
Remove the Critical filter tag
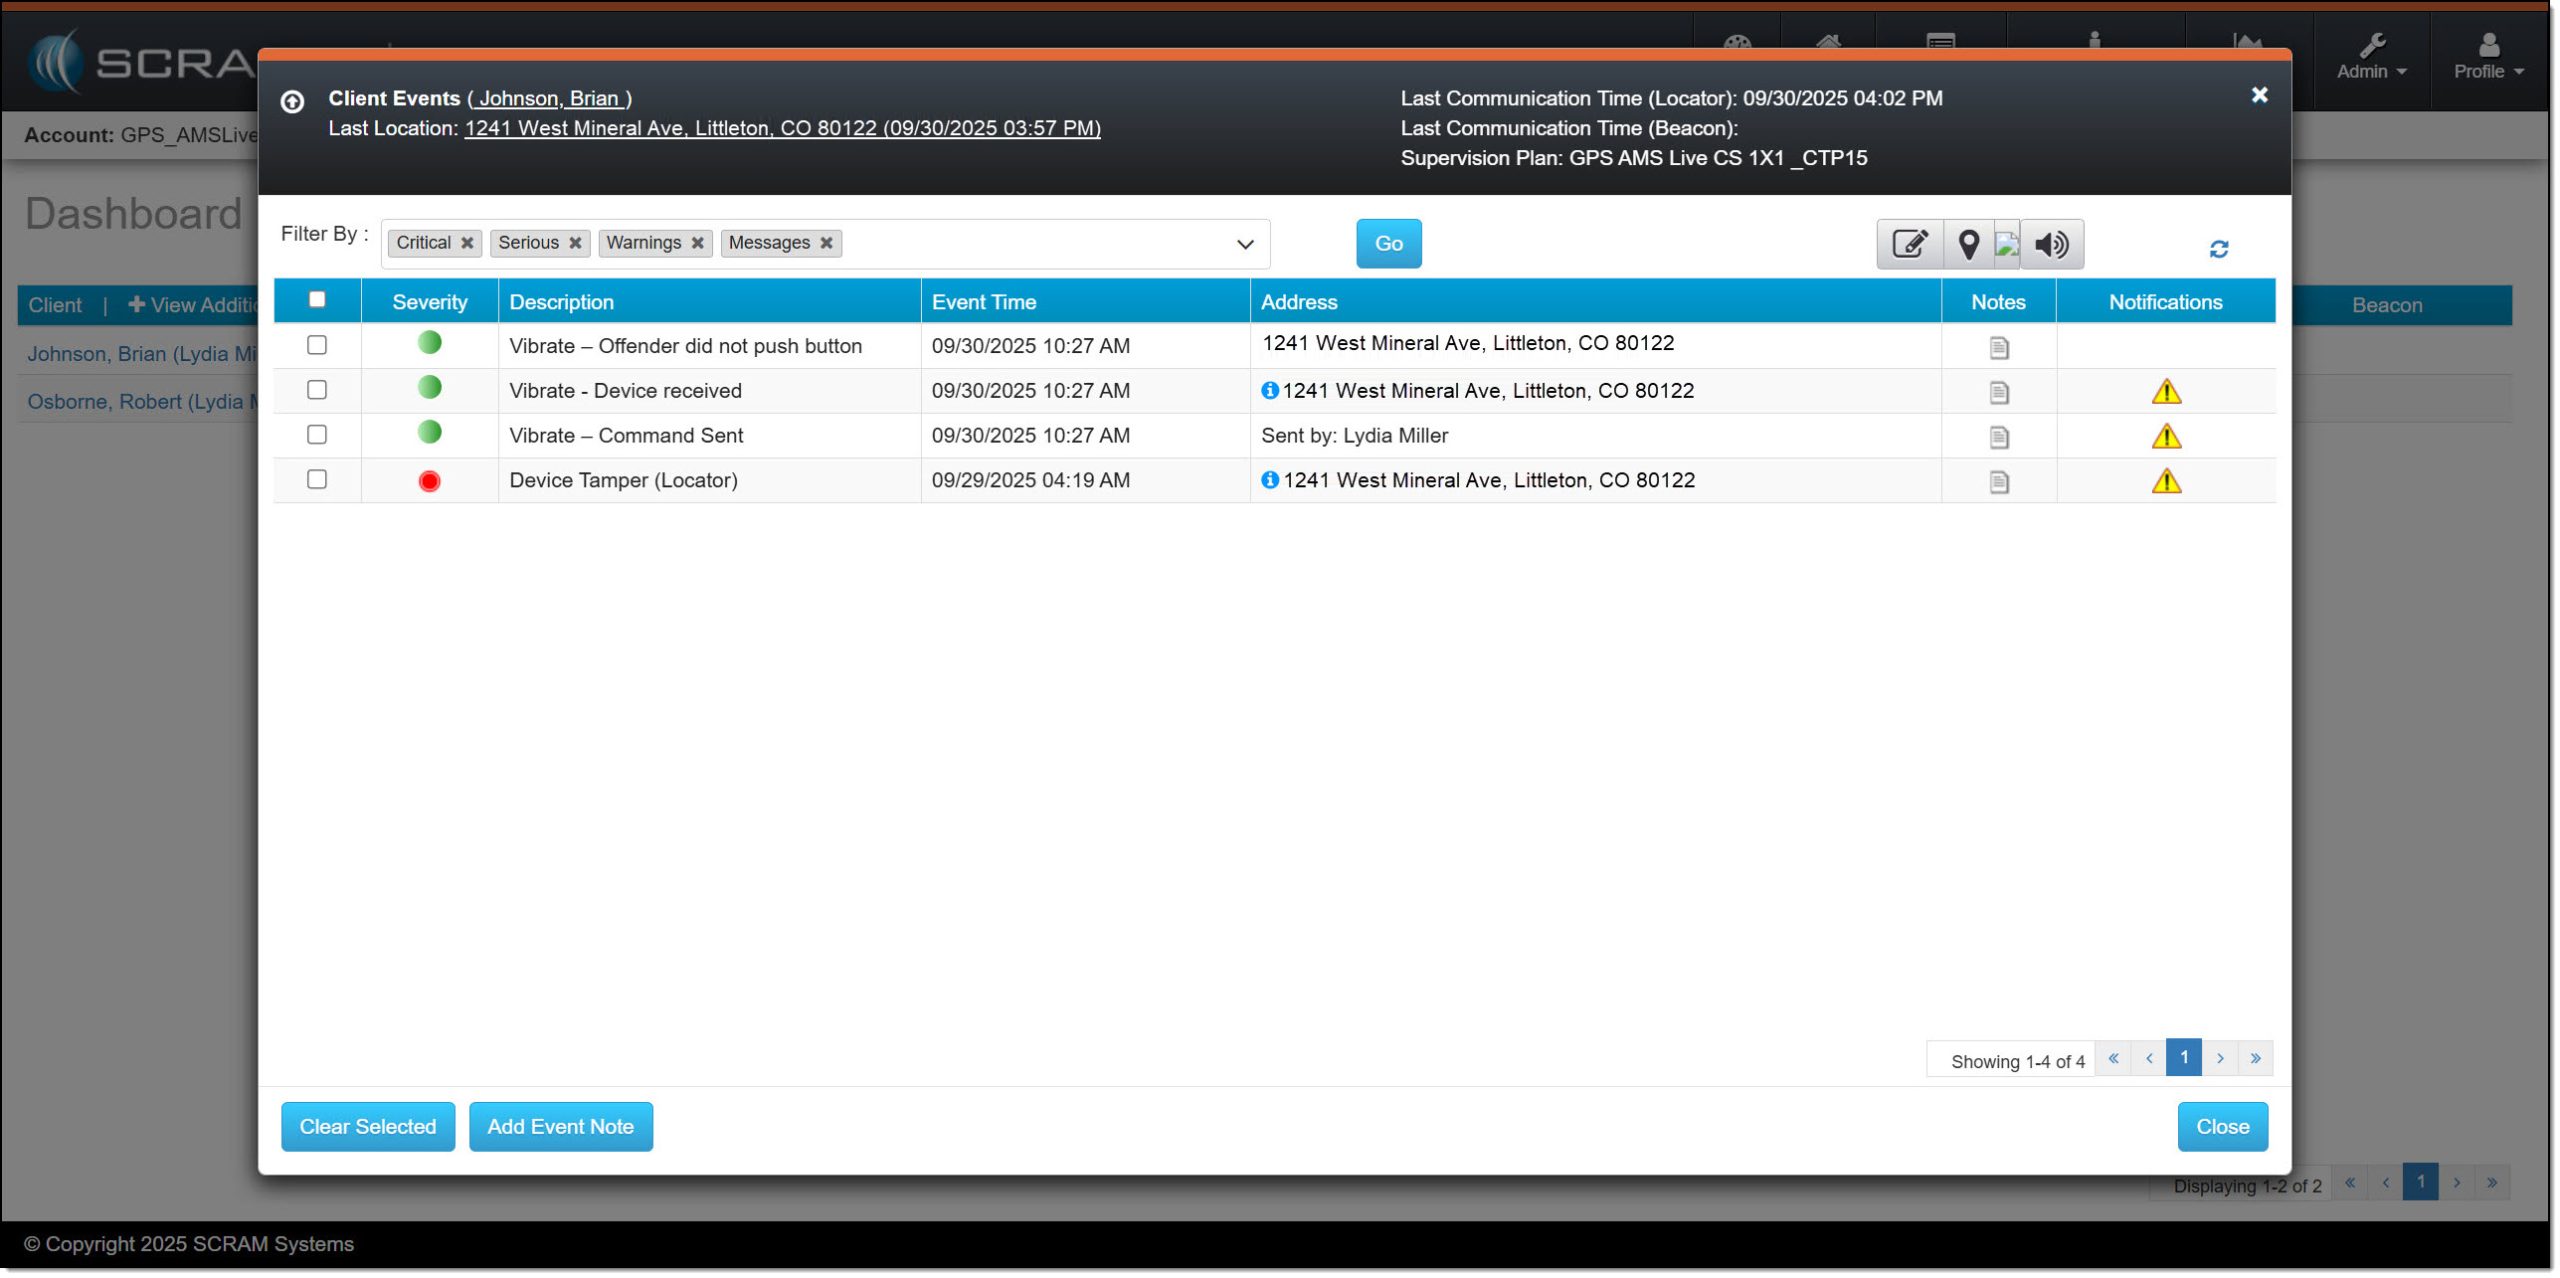pyautogui.click(x=467, y=243)
